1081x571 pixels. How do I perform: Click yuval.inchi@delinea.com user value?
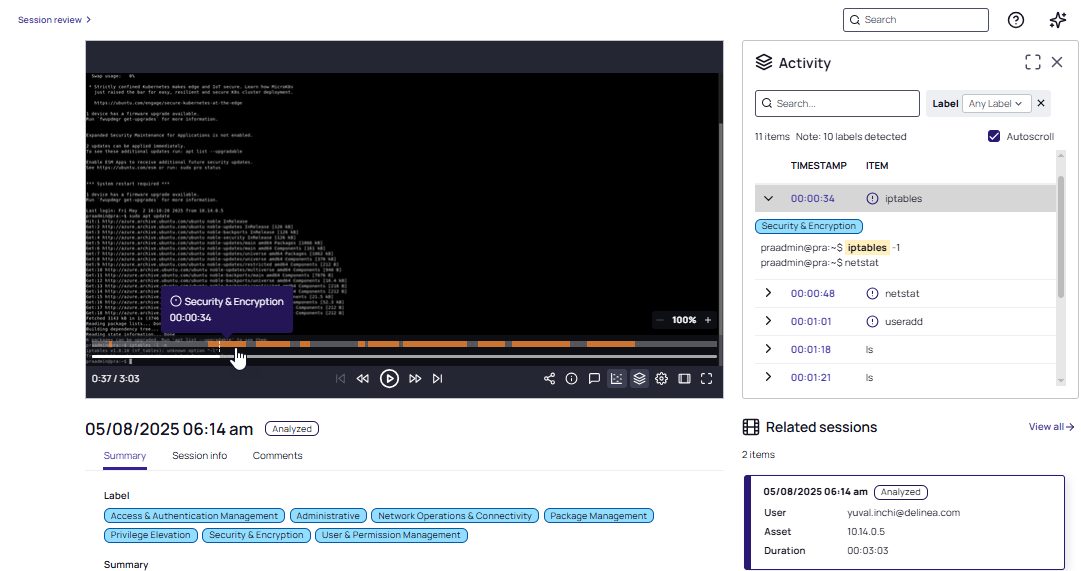click(903, 513)
